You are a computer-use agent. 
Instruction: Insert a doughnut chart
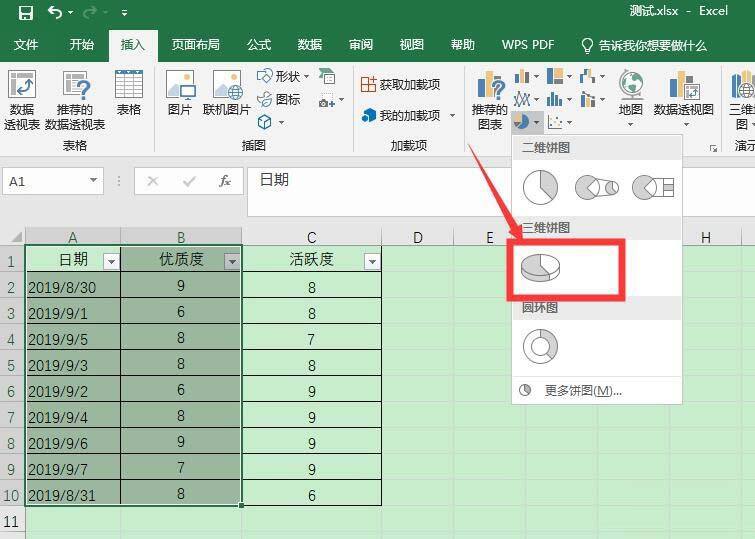(540, 347)
